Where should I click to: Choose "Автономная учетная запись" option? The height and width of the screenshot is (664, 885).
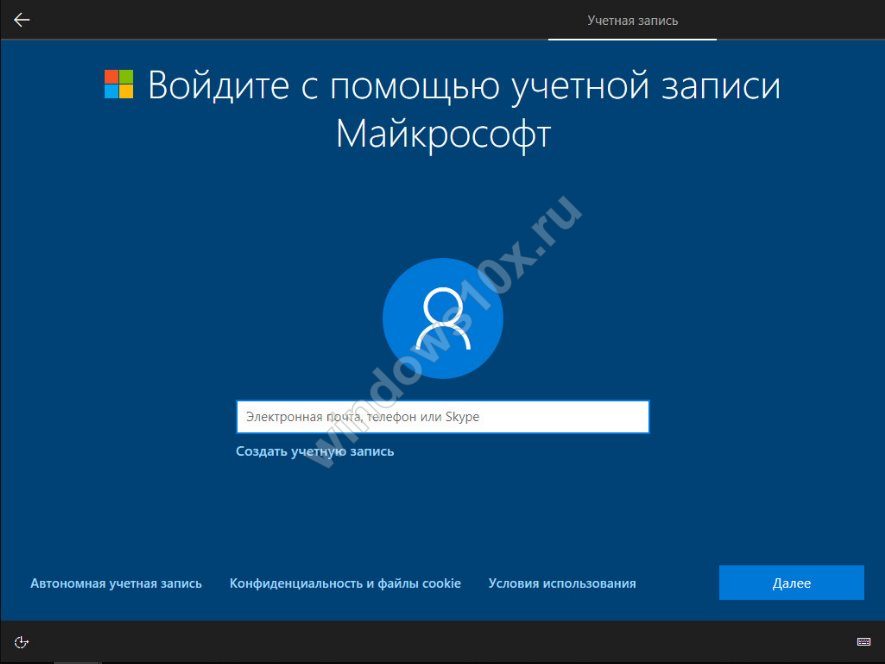tap(116, 583)
